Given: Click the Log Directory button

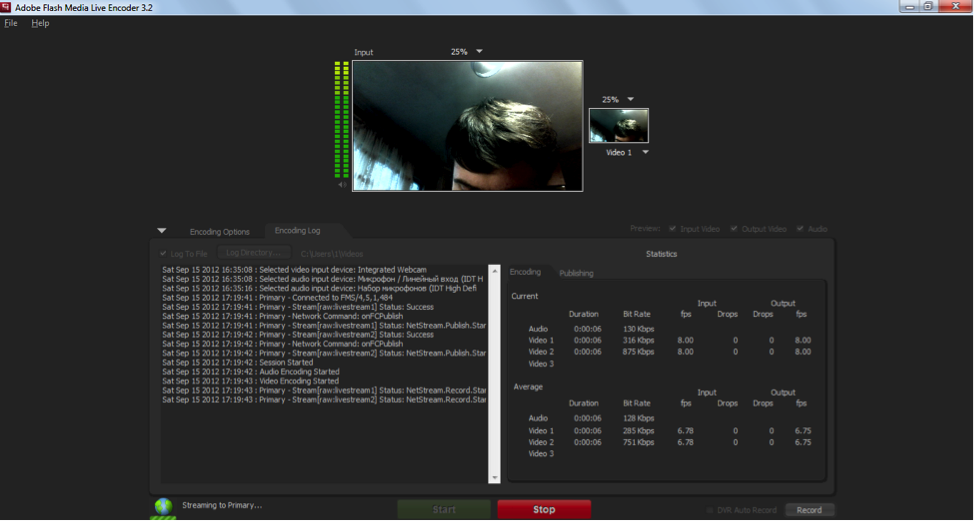Looking at the screenshot, I should [254, 253].
